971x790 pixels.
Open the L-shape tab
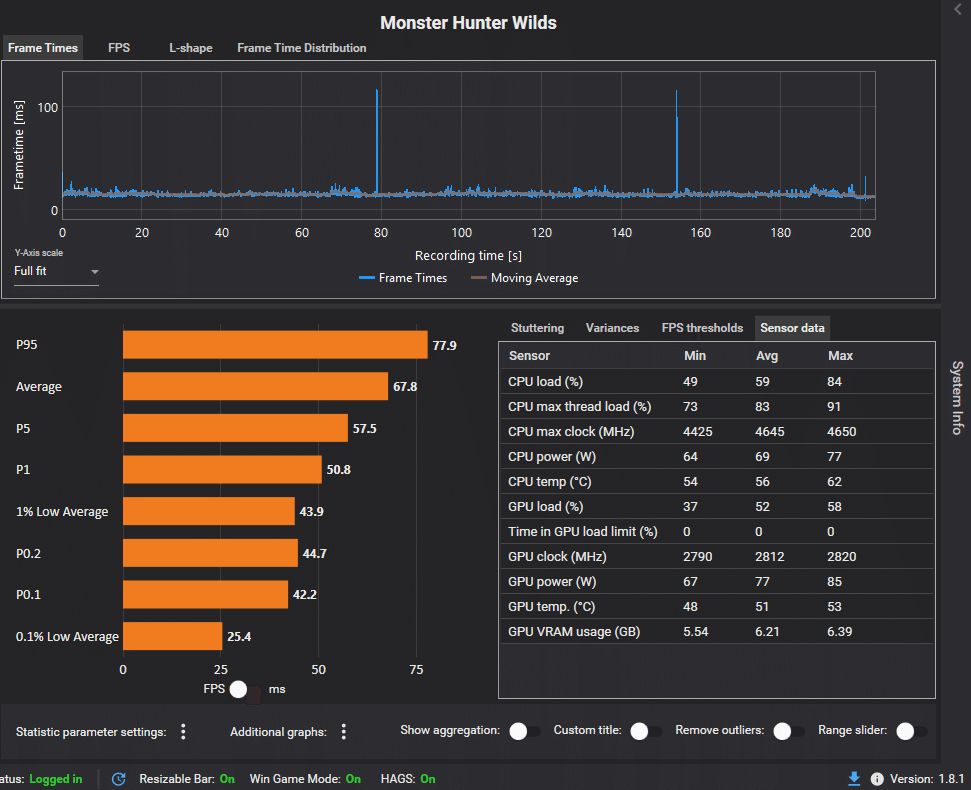(191, 48)
